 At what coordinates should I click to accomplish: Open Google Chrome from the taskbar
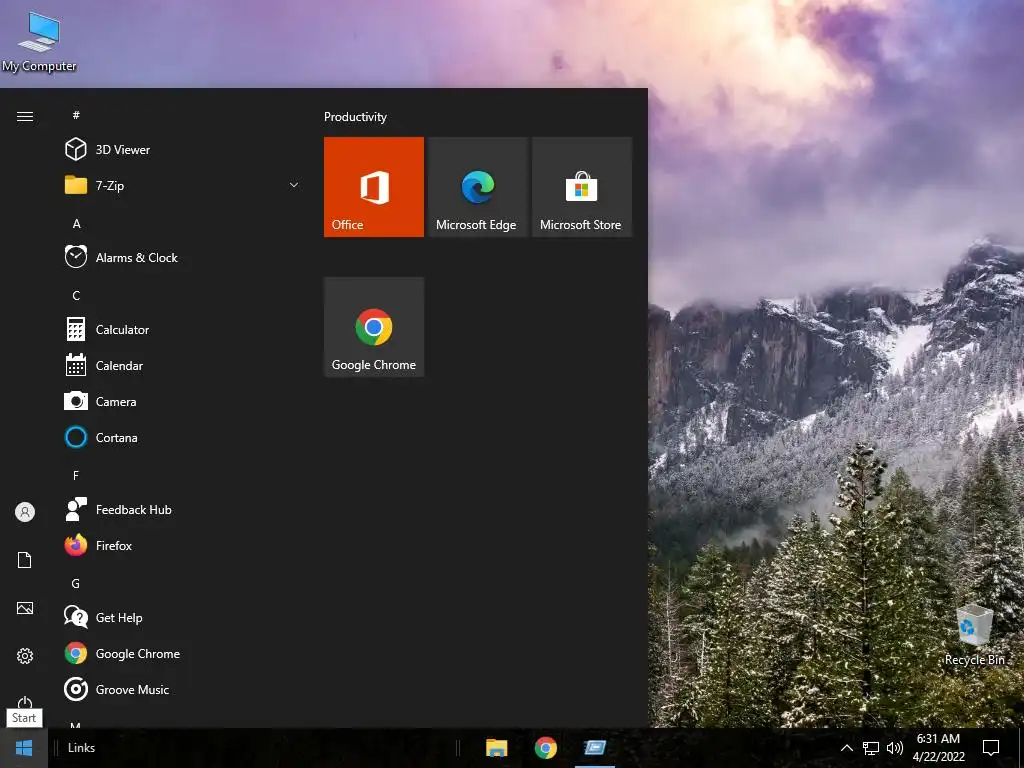546,748
